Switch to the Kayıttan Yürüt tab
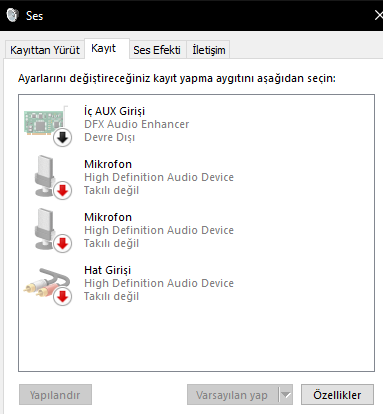 pos(45,50)
